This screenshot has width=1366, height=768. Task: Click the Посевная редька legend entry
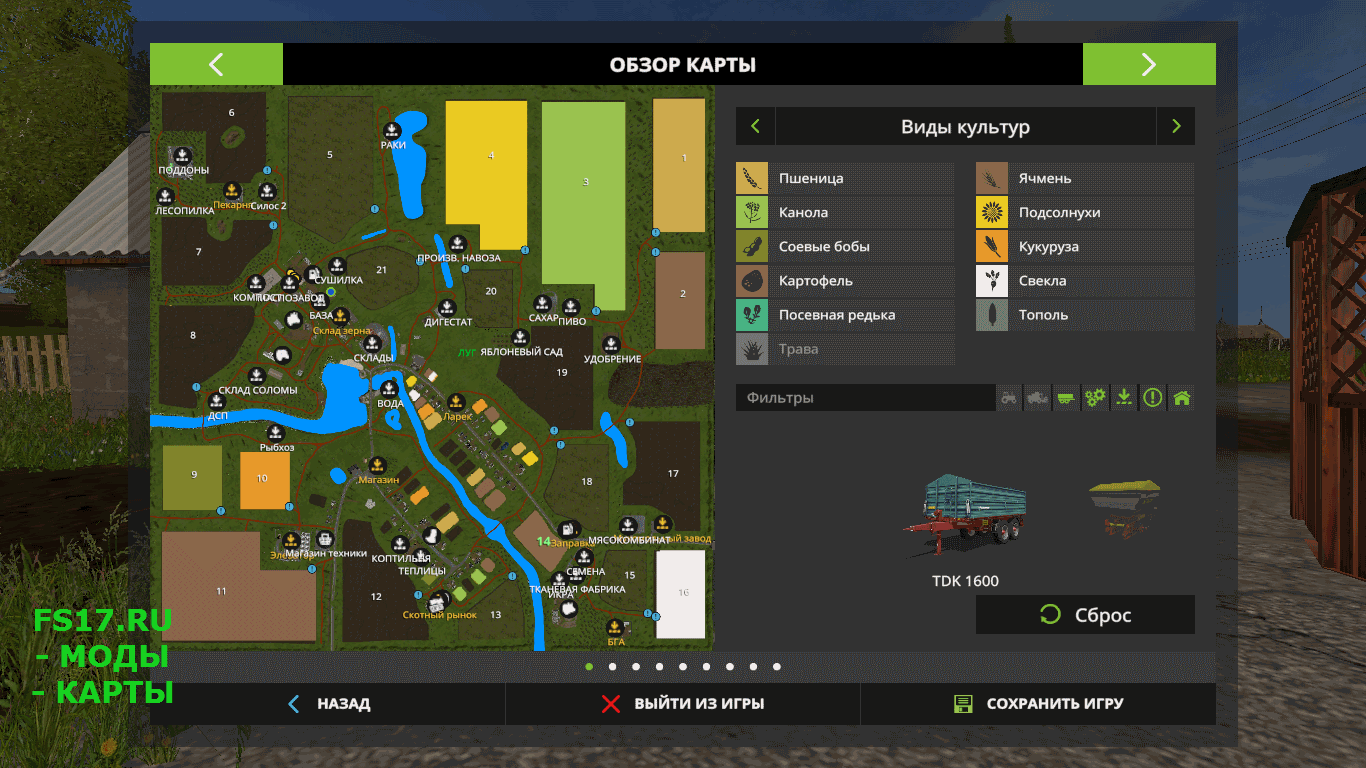pyautogui.click(x=845, y=315)
